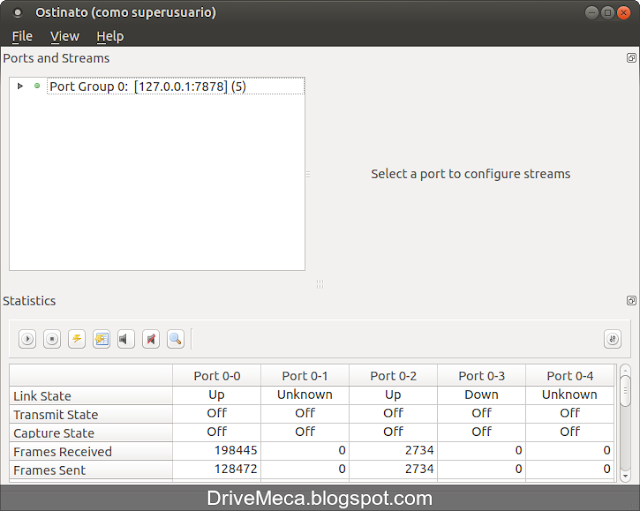The width and height of the screenshot is (640, 511).
Task: Select the Port 0-1 column header
Action: pyautogui.click(x=305, y=376)
